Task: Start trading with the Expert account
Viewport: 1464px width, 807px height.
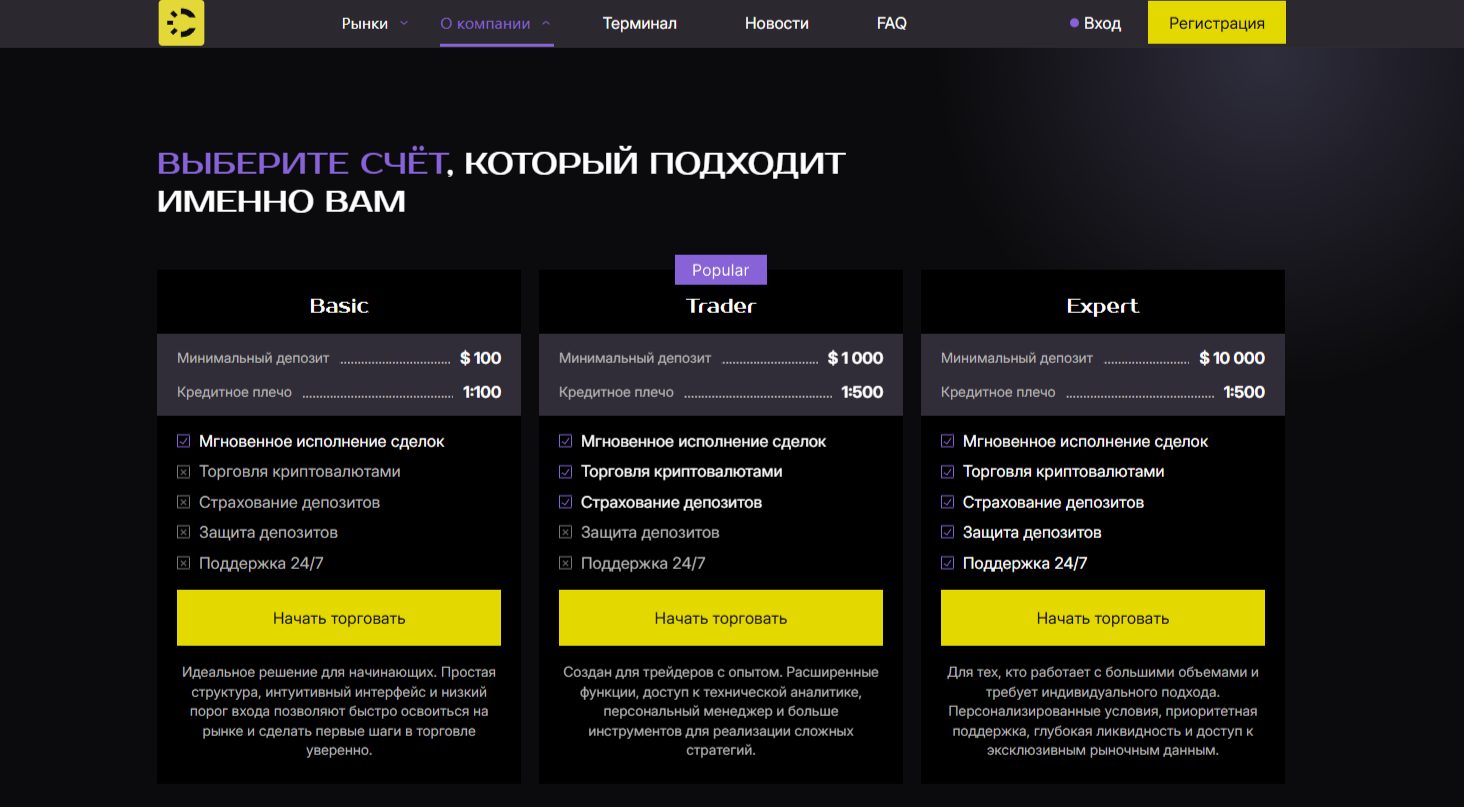Action: coord(1102,618)
